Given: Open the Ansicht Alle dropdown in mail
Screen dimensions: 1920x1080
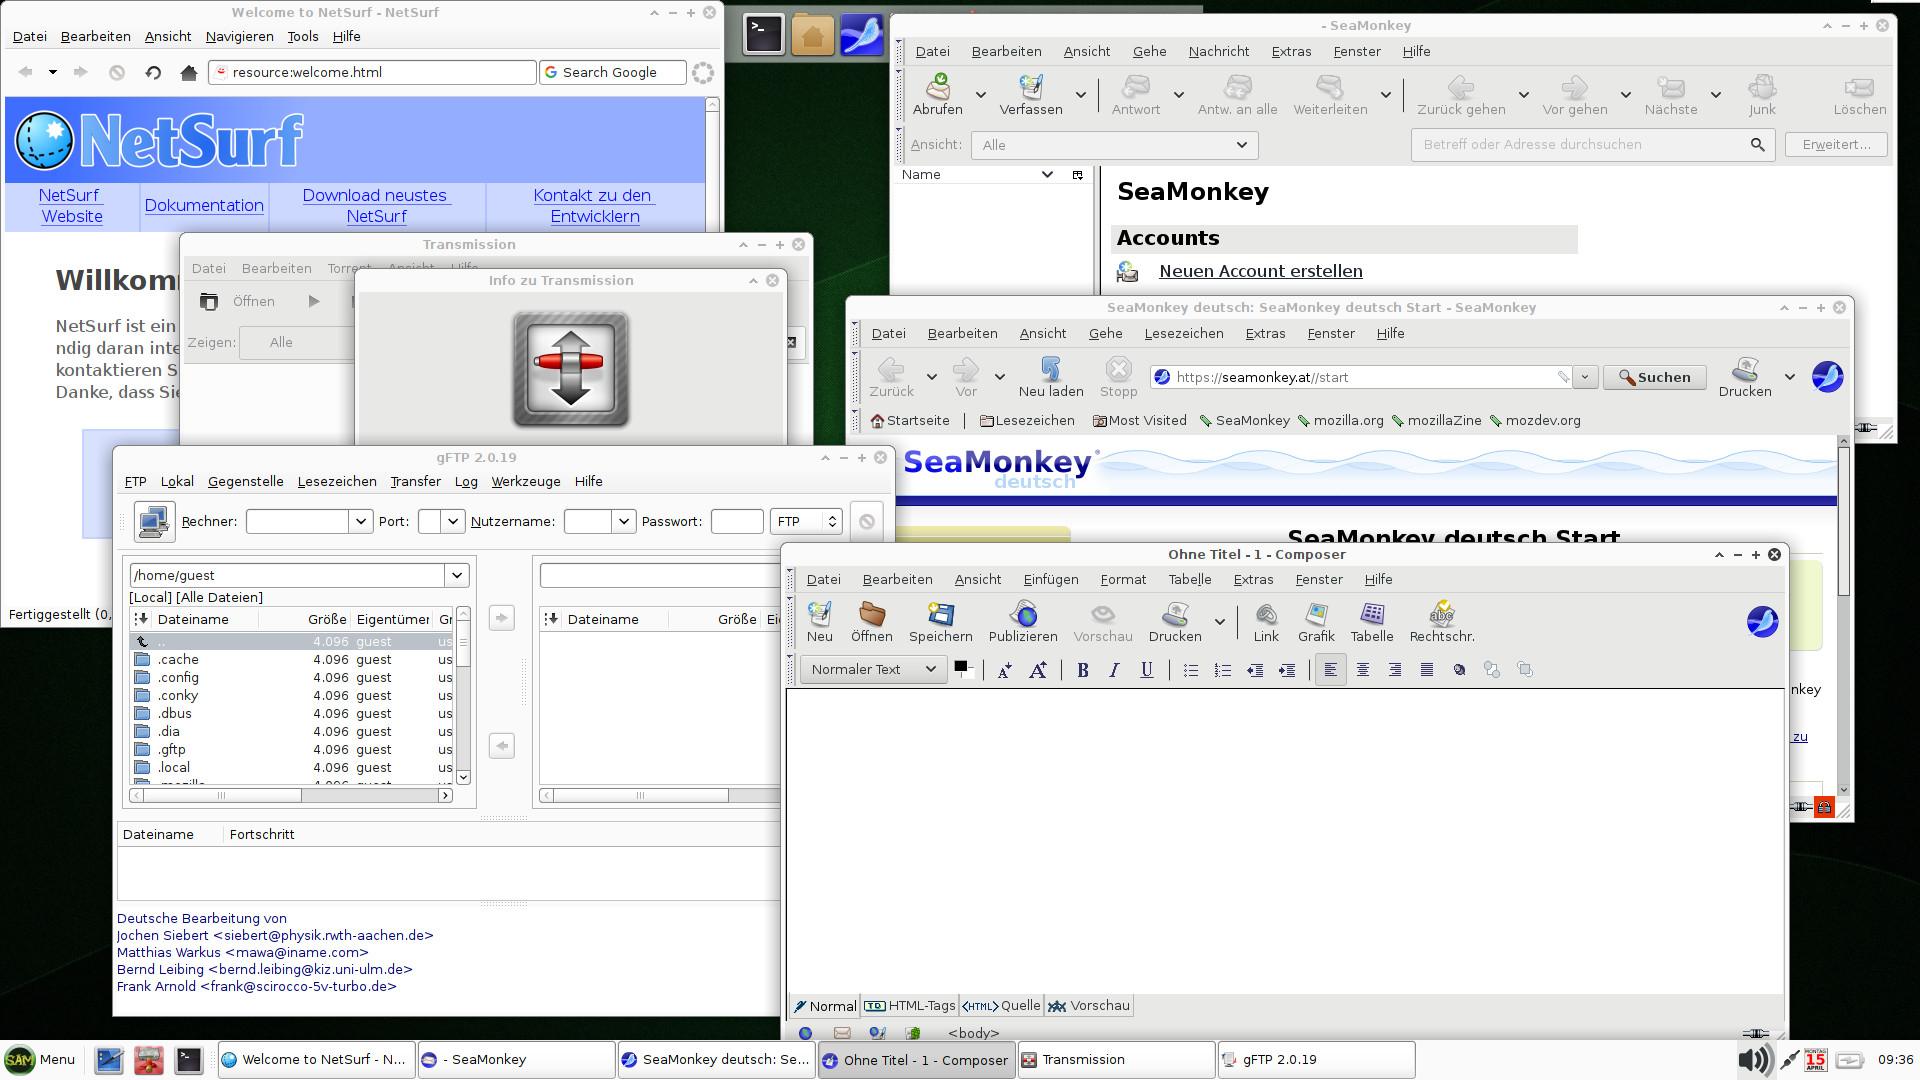Looking at the screenshot, I should [1114, 145].
